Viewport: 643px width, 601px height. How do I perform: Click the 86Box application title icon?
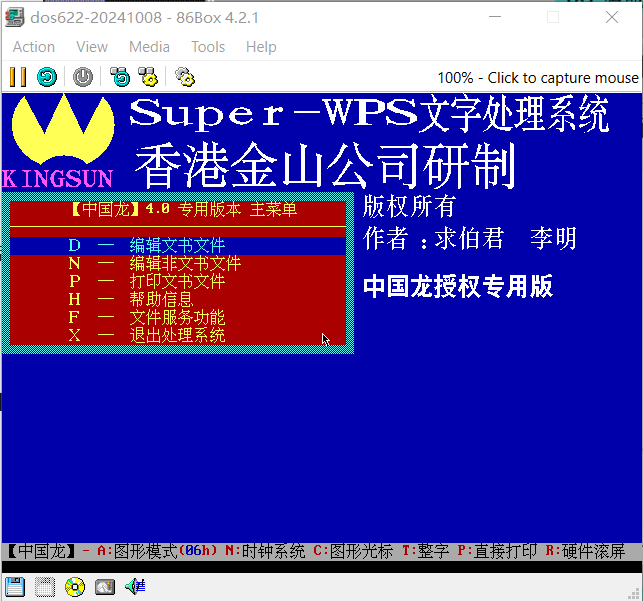[14, 18]
